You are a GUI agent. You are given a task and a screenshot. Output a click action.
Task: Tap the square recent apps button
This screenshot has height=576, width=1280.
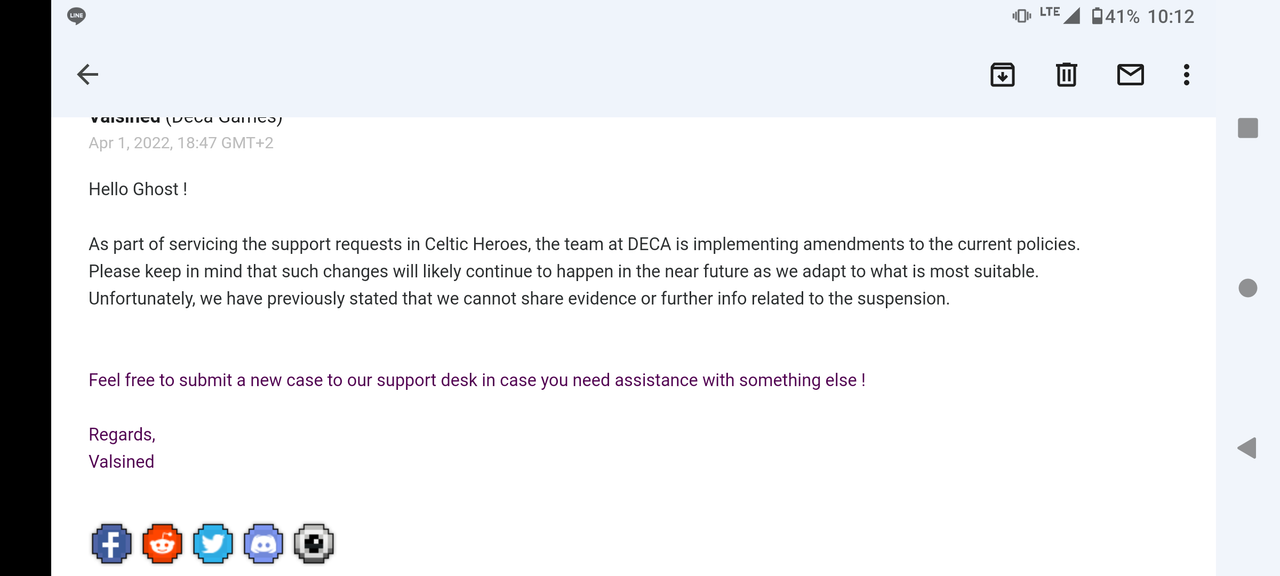(x=1248, y=128)
